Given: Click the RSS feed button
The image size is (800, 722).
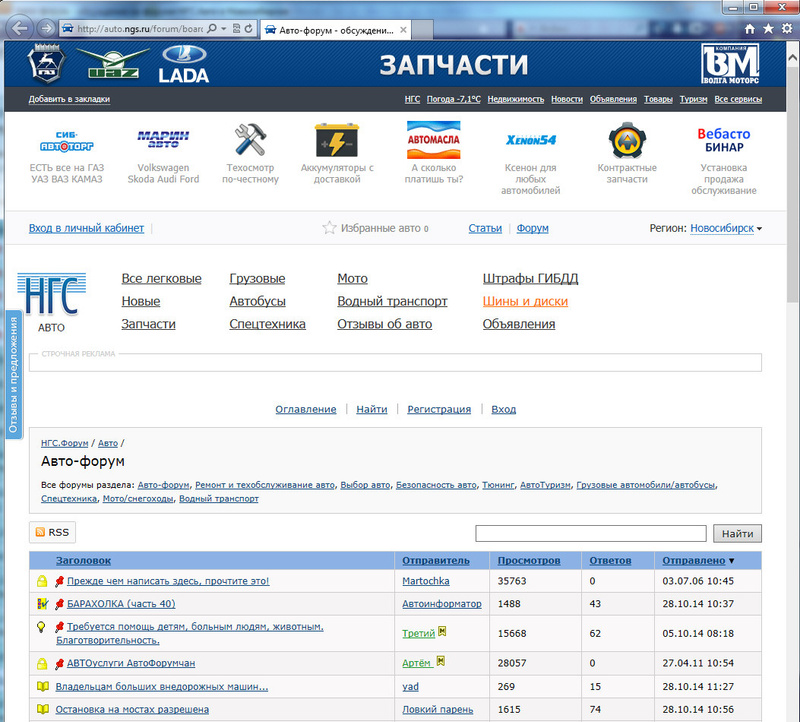Looking at the screenshot, I should pyautogui.click(x=52, y=533).
